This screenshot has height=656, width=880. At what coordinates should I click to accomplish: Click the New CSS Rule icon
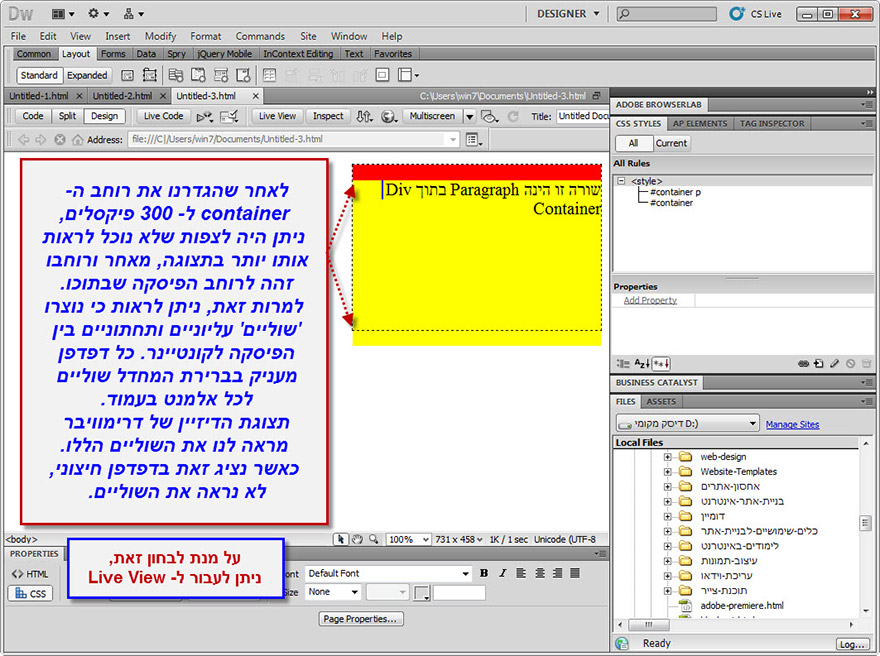point(819,364)
